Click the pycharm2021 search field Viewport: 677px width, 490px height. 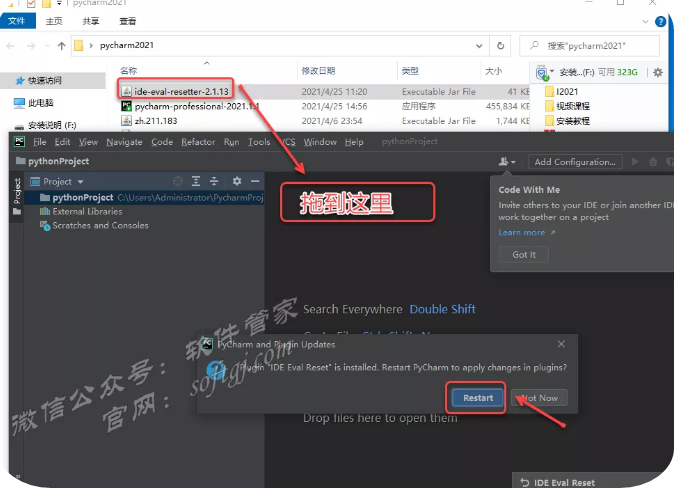click(x=590, y=46)
